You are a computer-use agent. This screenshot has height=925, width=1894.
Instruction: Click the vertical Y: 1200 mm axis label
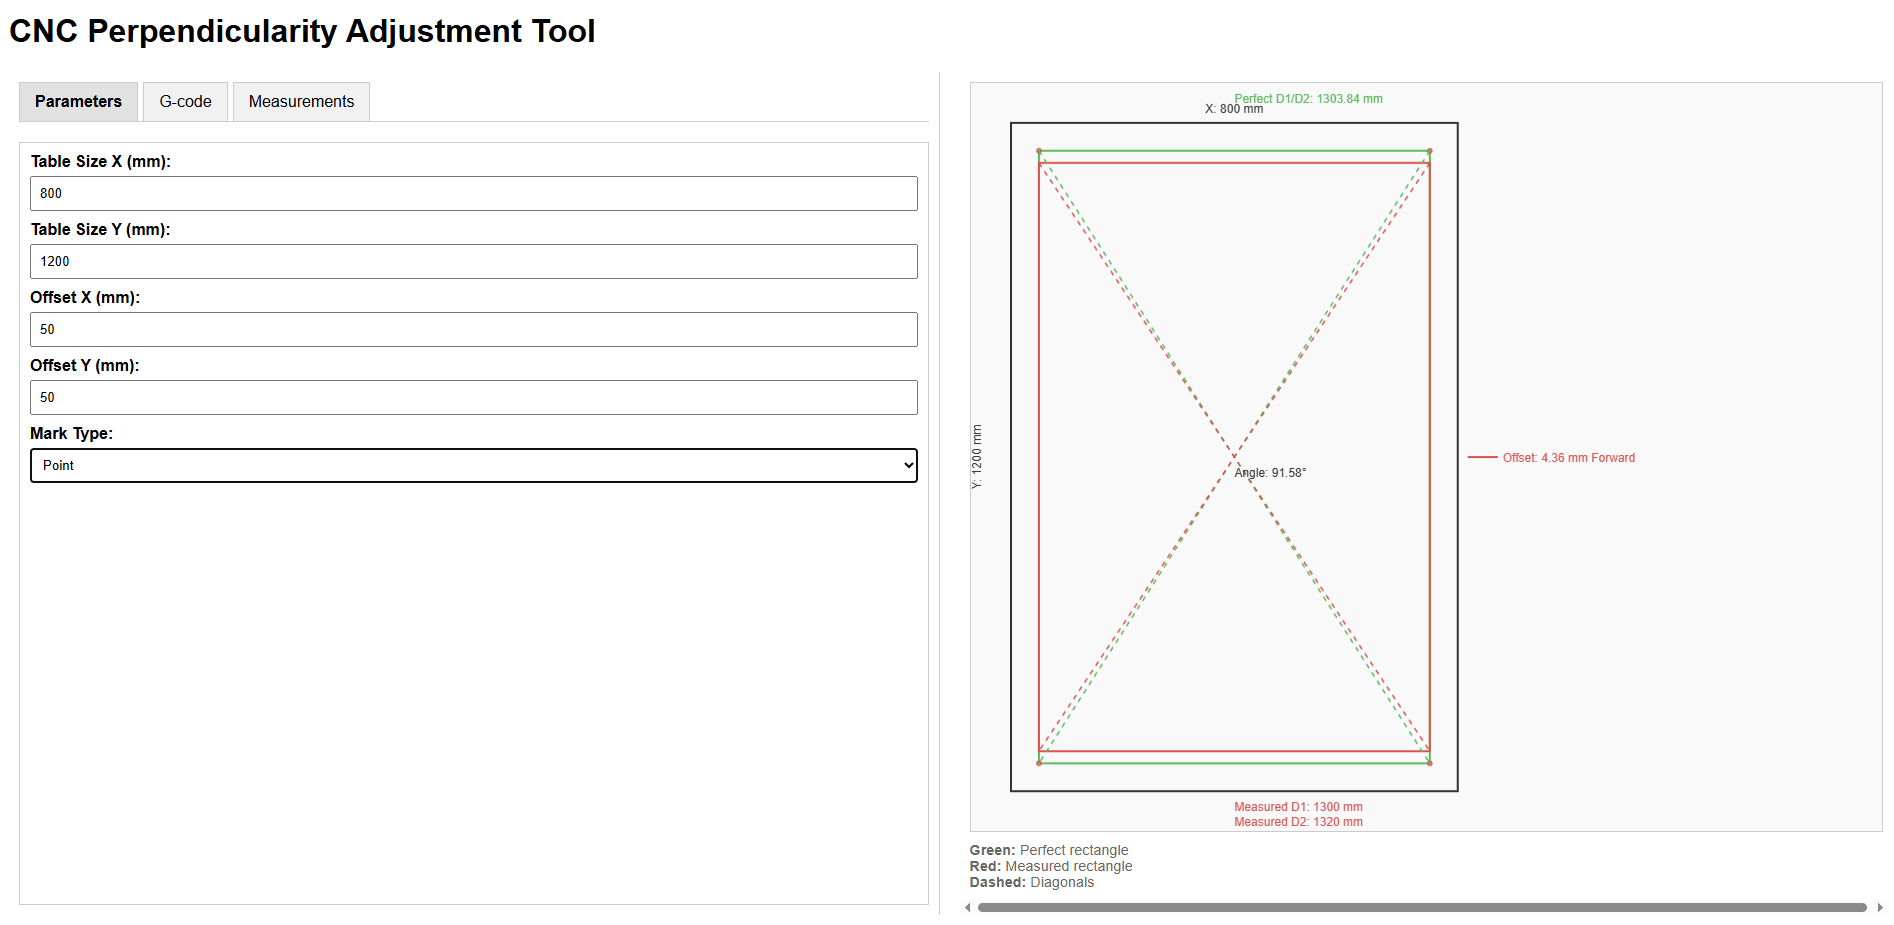pyautogui.click(x=977, y=457)
